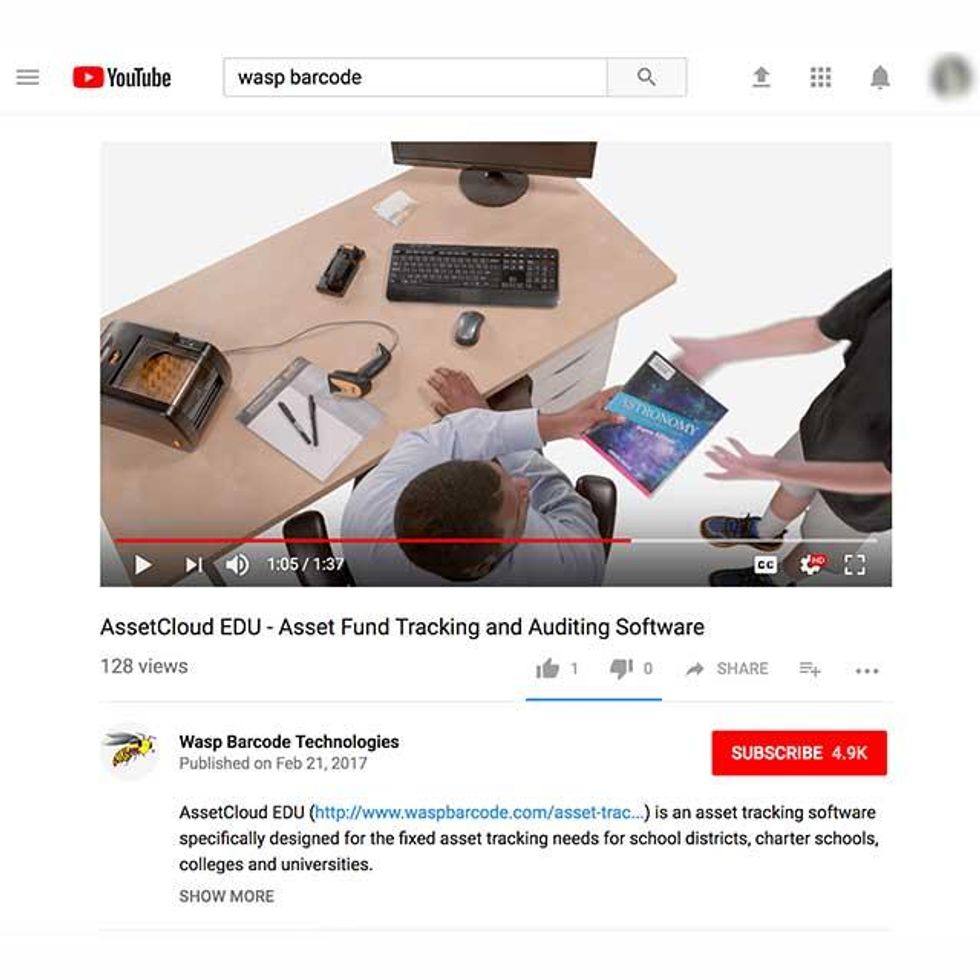Skip to the next video
The image size is (980, 980).
click(x=194, y=564)
